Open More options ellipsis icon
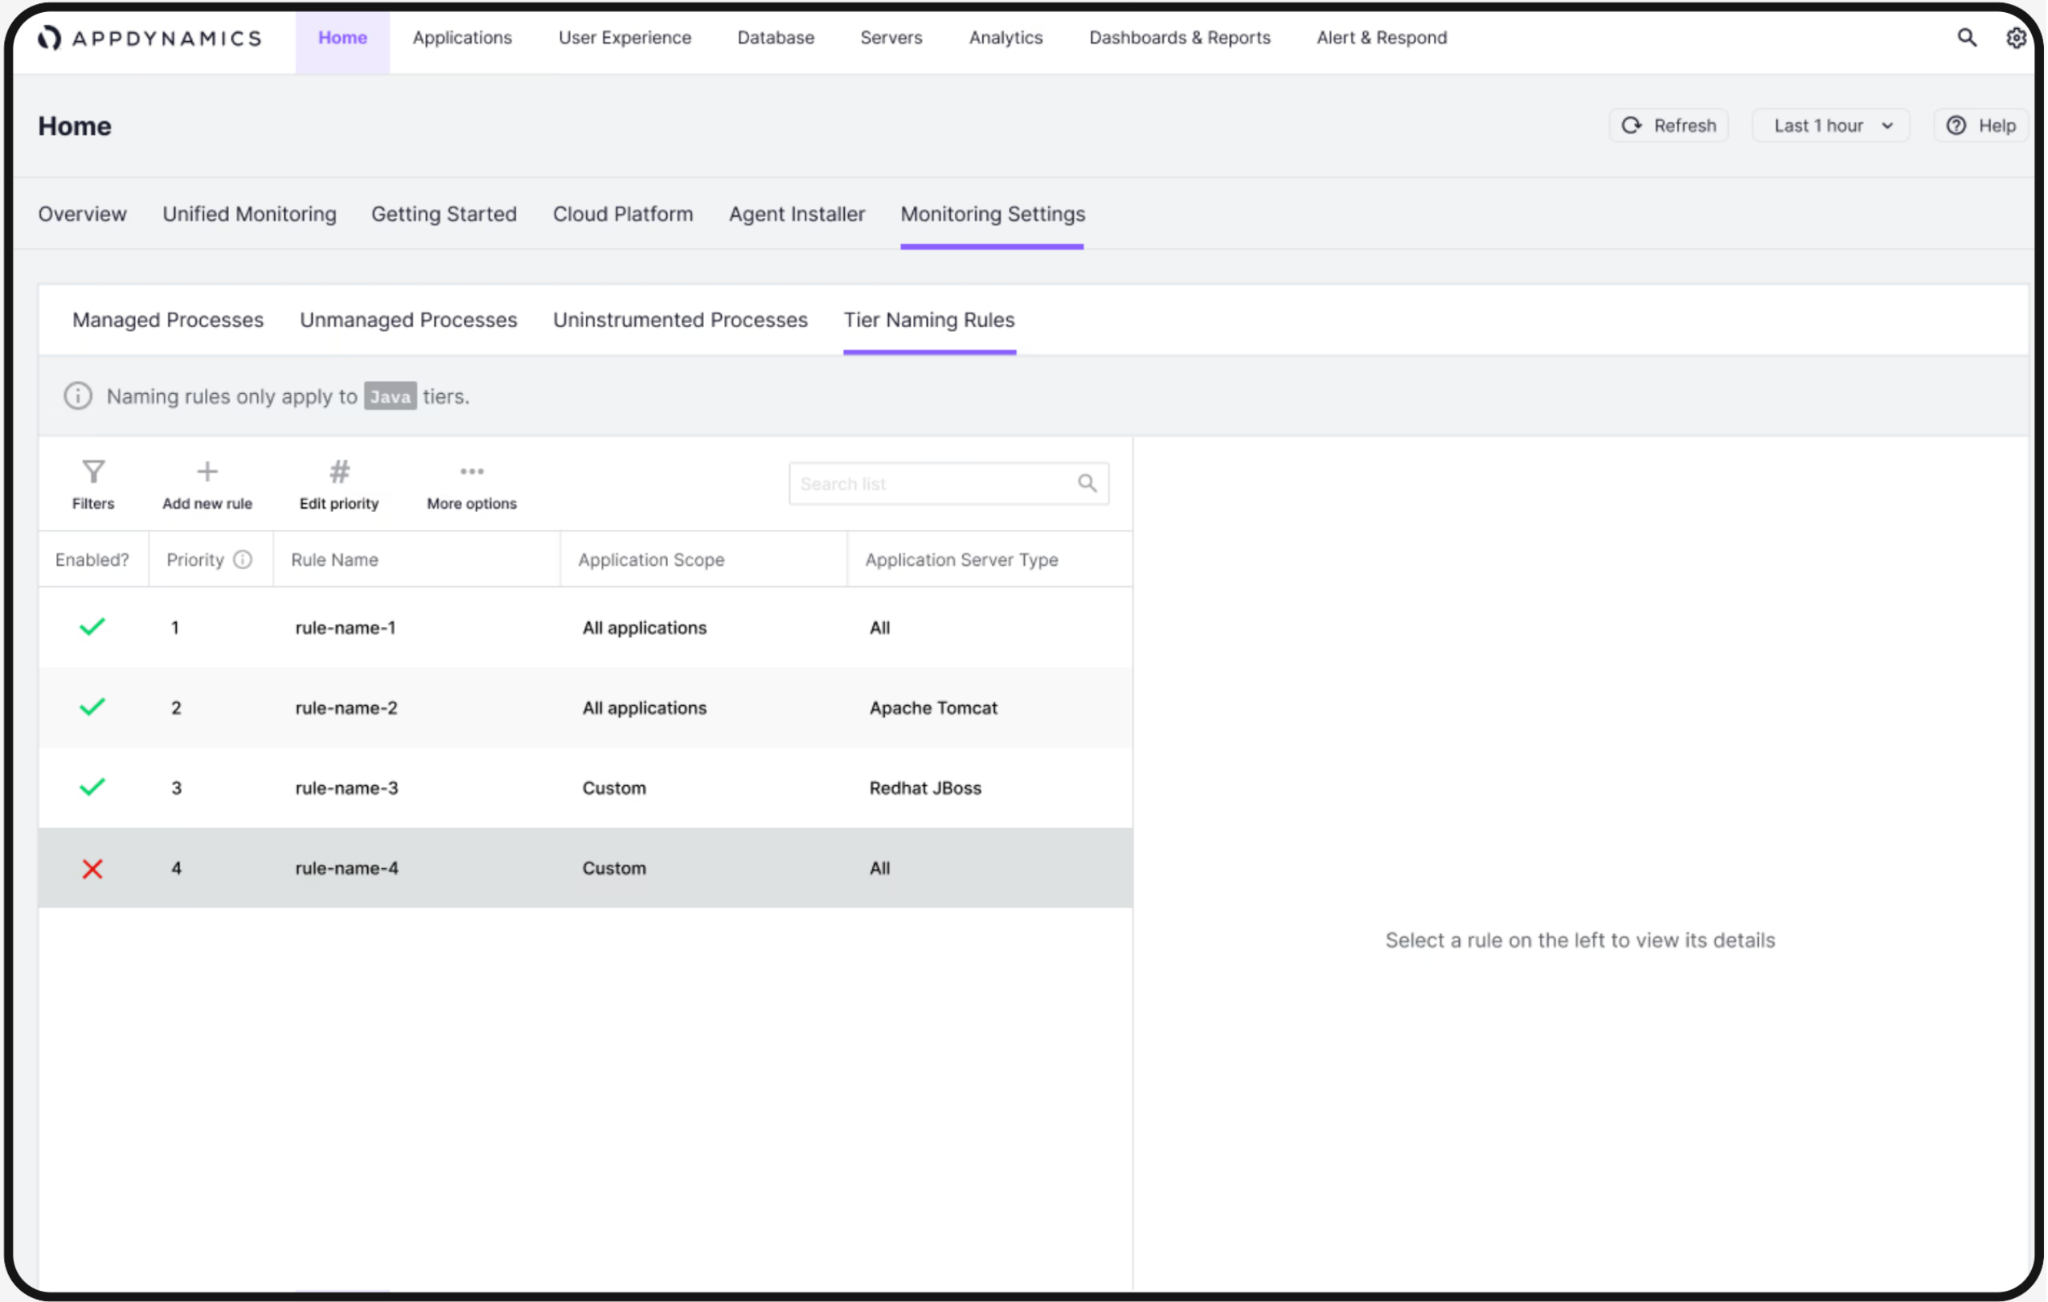This screenshot has height=1302, width=2048. click(x=472, y=471)
